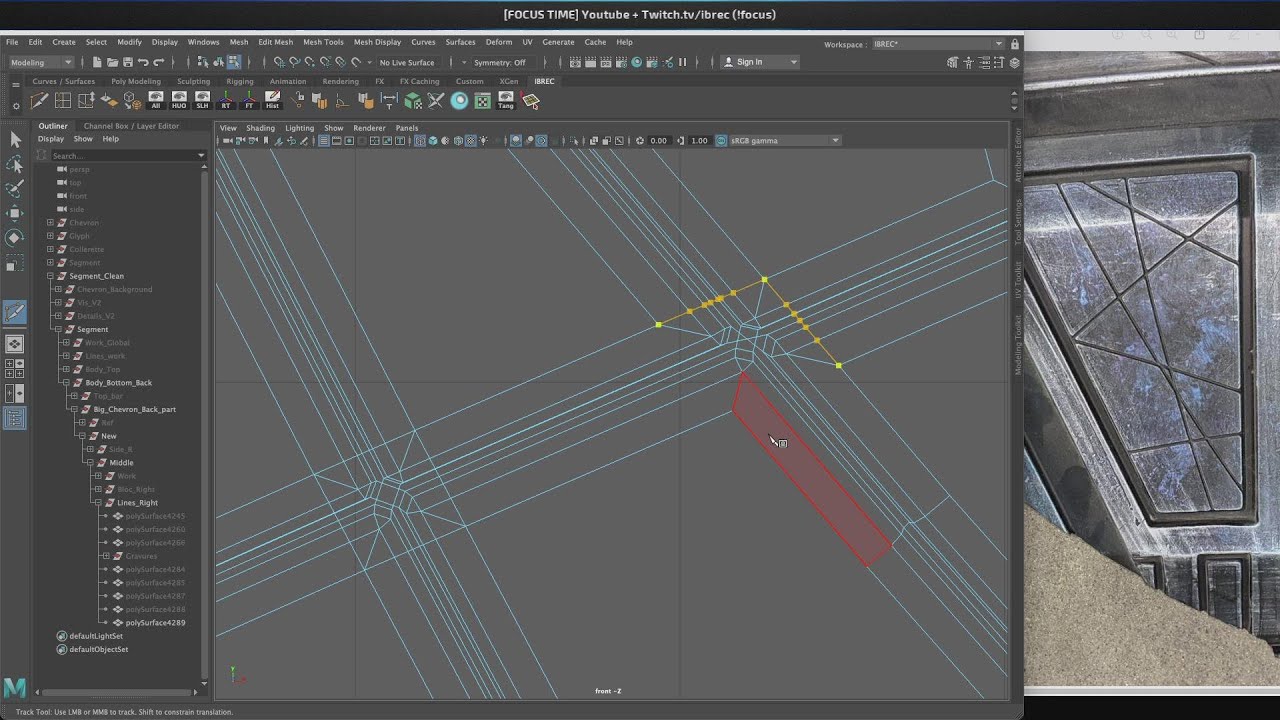Click the 'FT' axis shelf button
The image size is (1280, 720).
click(x=249, y=100)
